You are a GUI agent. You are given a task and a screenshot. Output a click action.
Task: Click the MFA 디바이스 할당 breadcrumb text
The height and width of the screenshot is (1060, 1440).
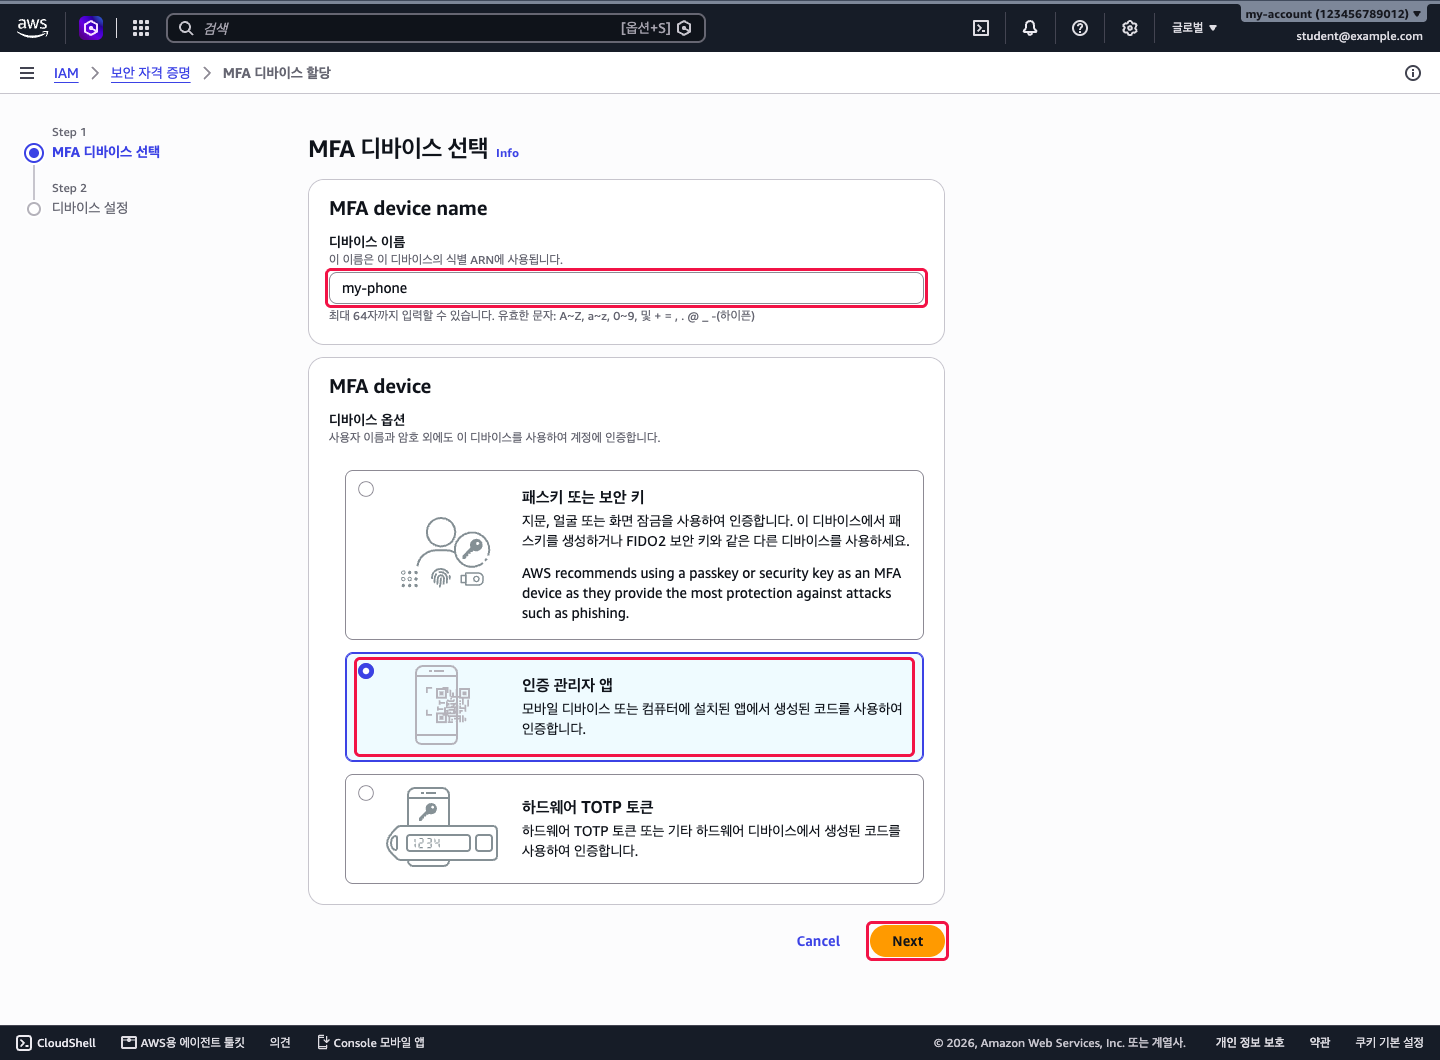click(276, 73)
